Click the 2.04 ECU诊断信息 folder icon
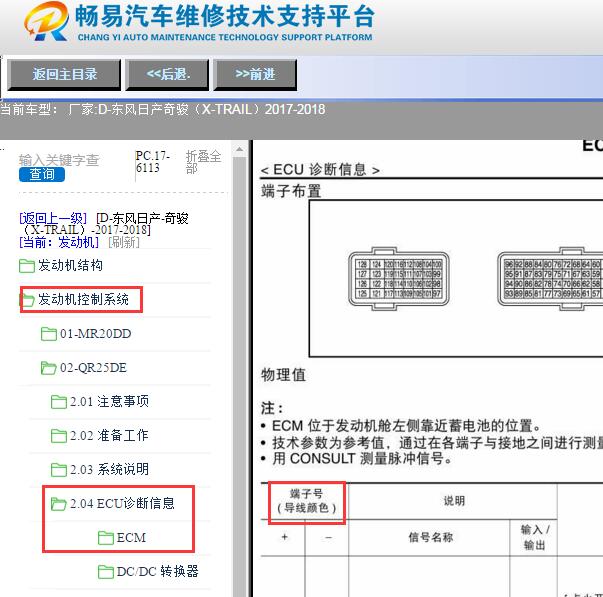This screenshot has height=597, width=603. point(59,504)
